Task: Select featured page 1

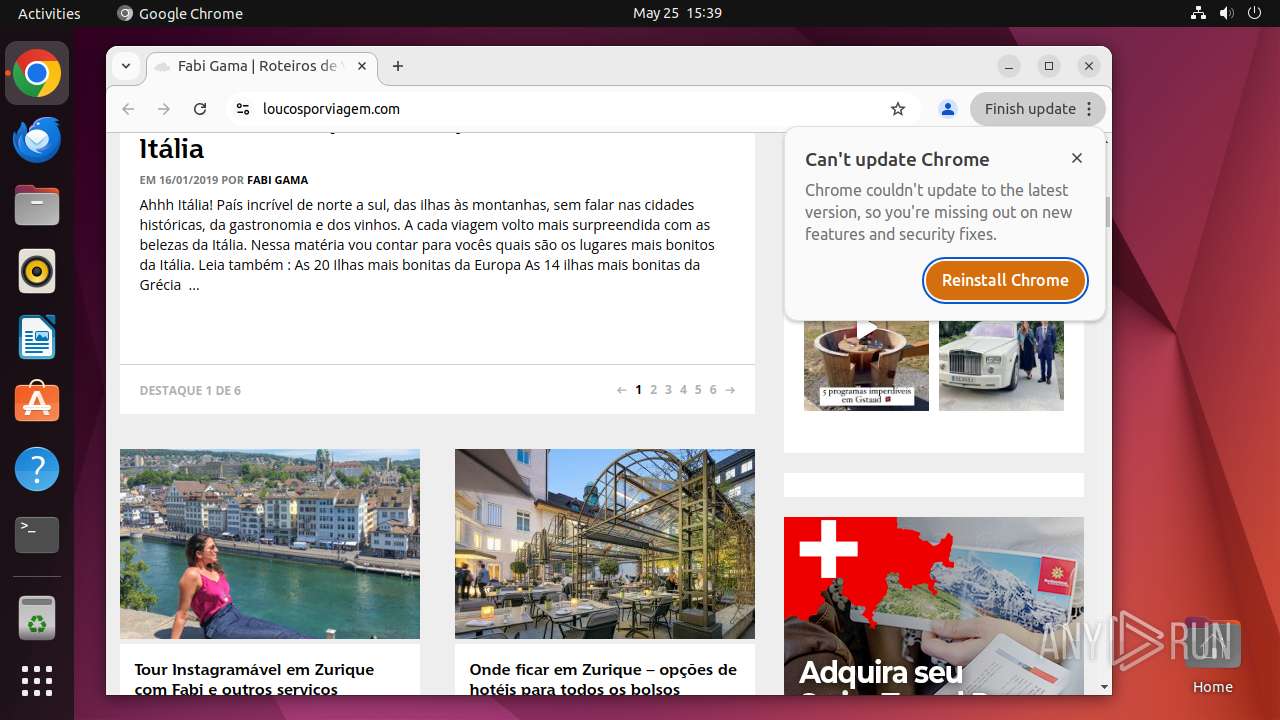Action: point(638,390)
